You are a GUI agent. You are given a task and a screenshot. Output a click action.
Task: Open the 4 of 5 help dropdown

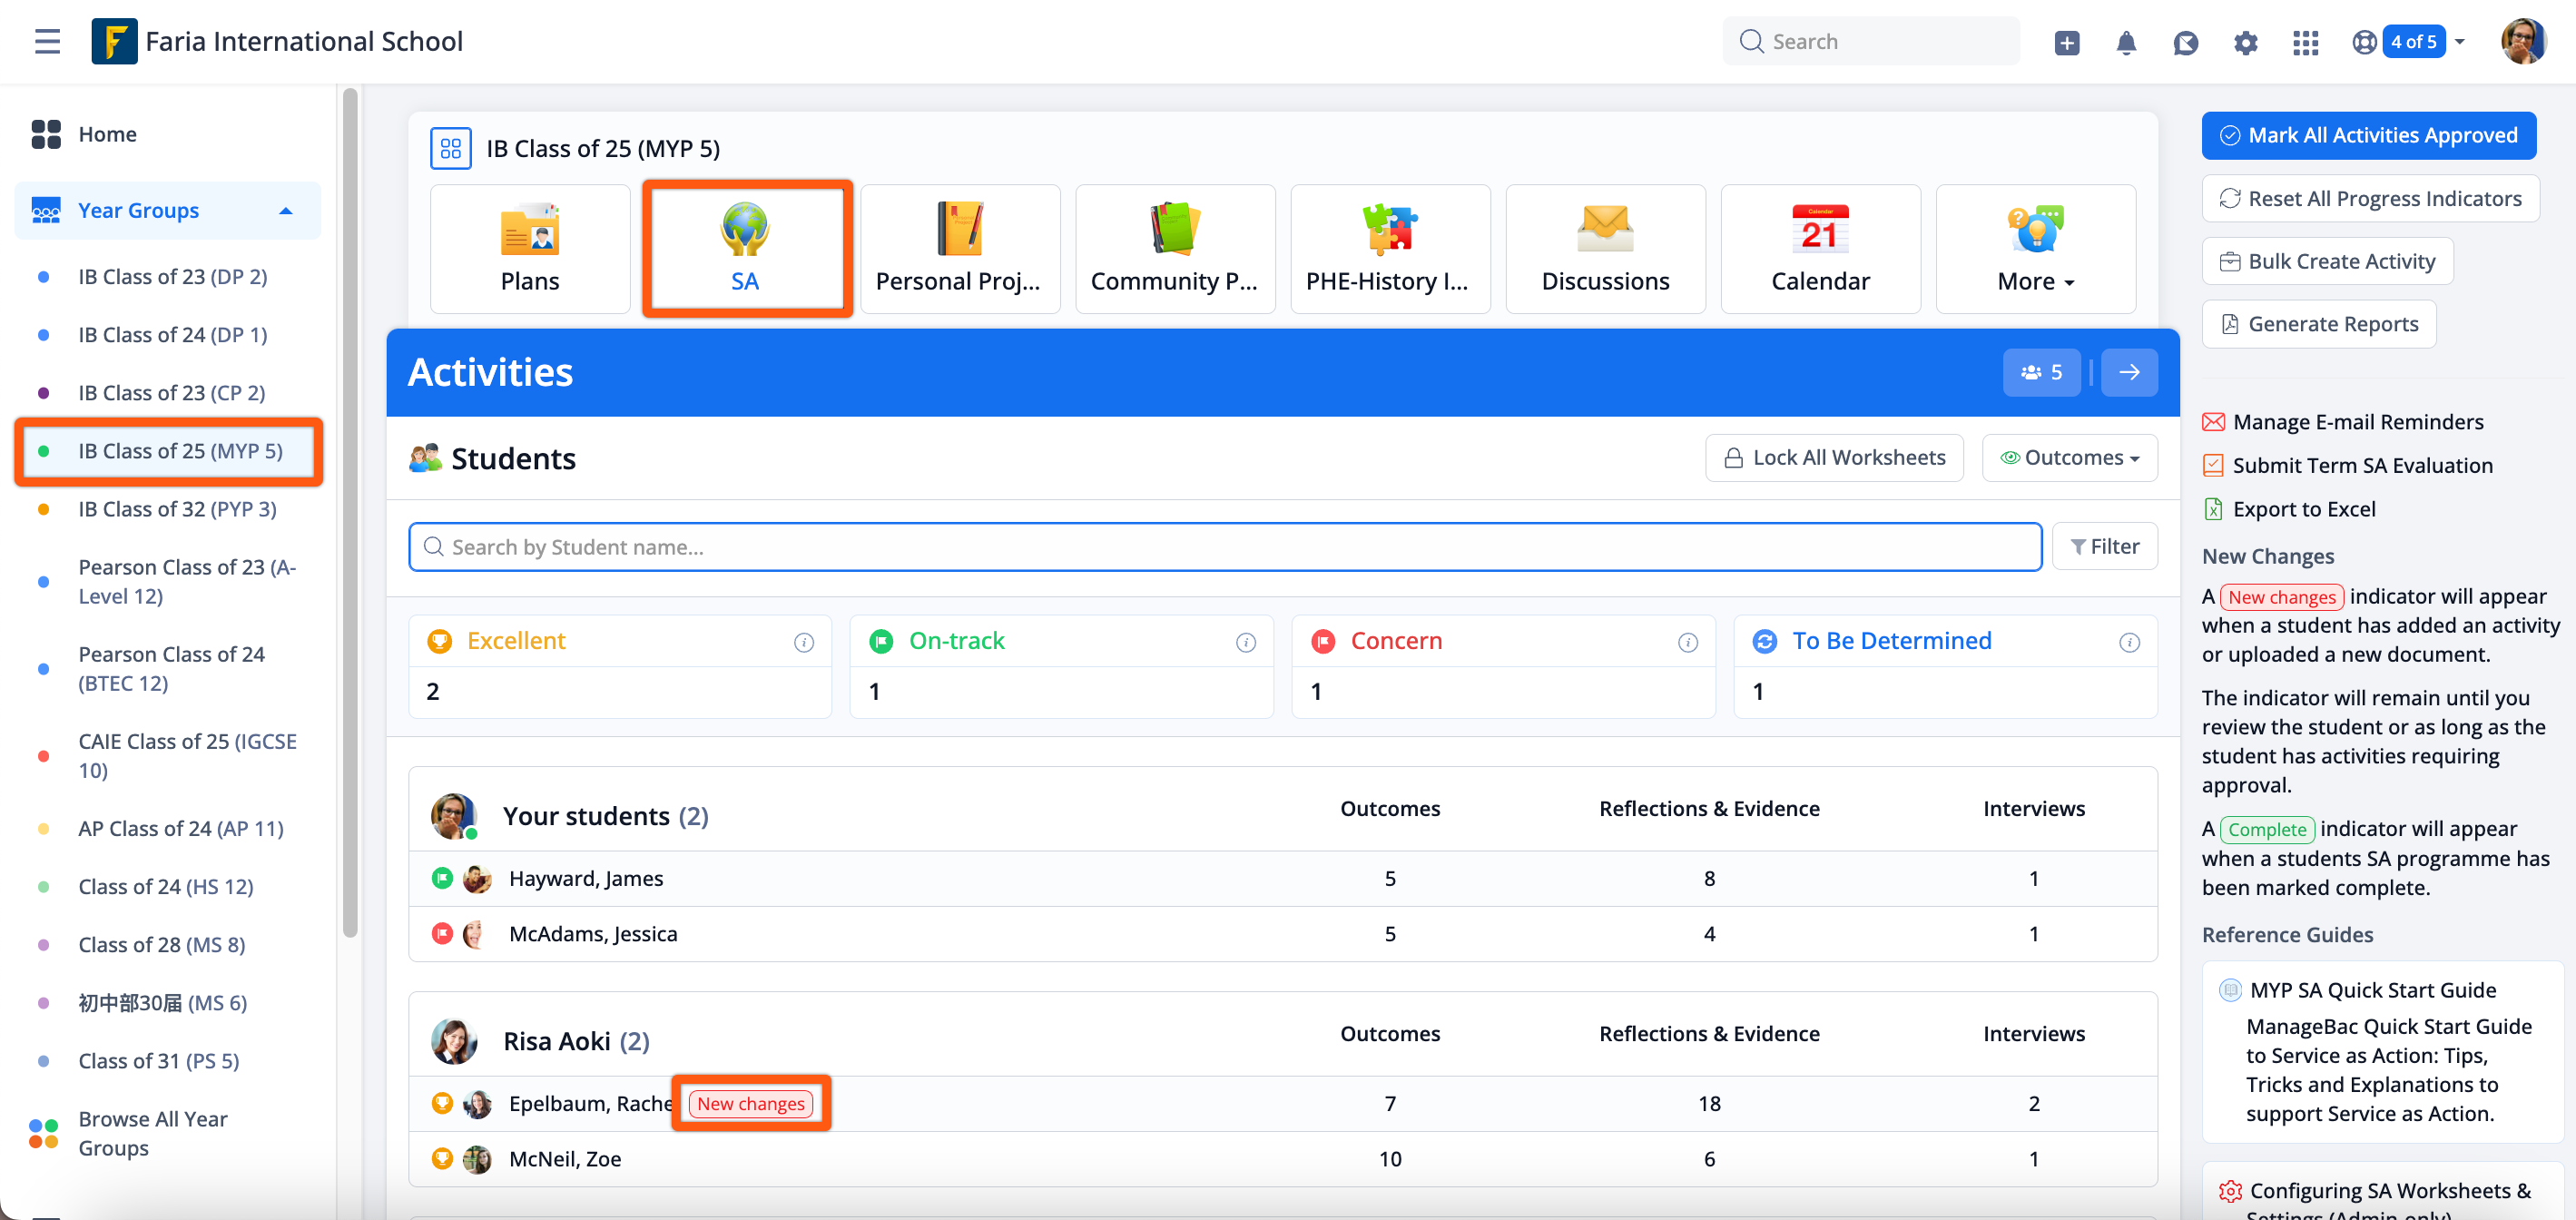2408,42
